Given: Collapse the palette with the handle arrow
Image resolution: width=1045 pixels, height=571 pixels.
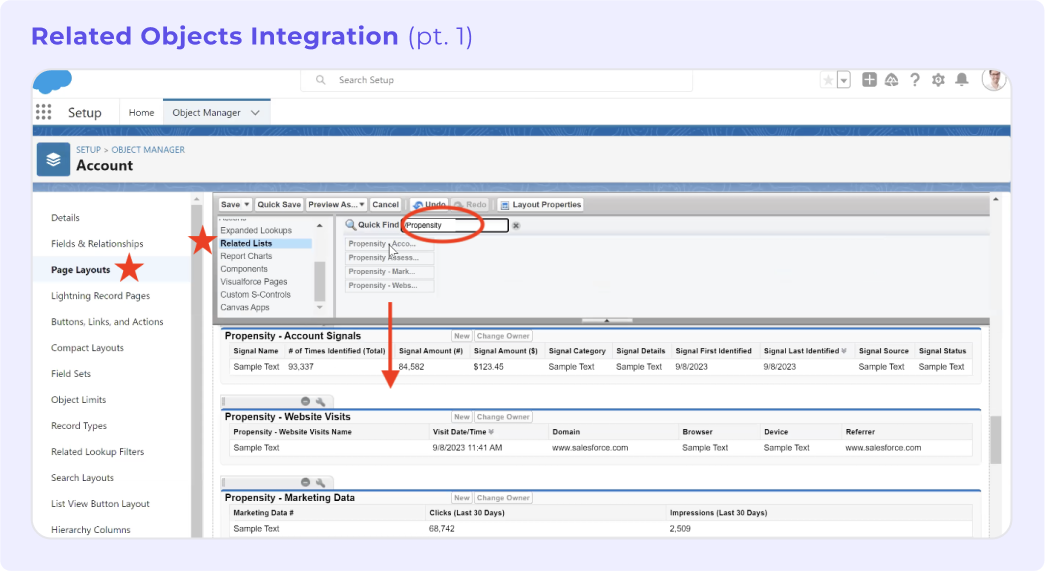Looking at the screenshot, I should pos(606,320).
